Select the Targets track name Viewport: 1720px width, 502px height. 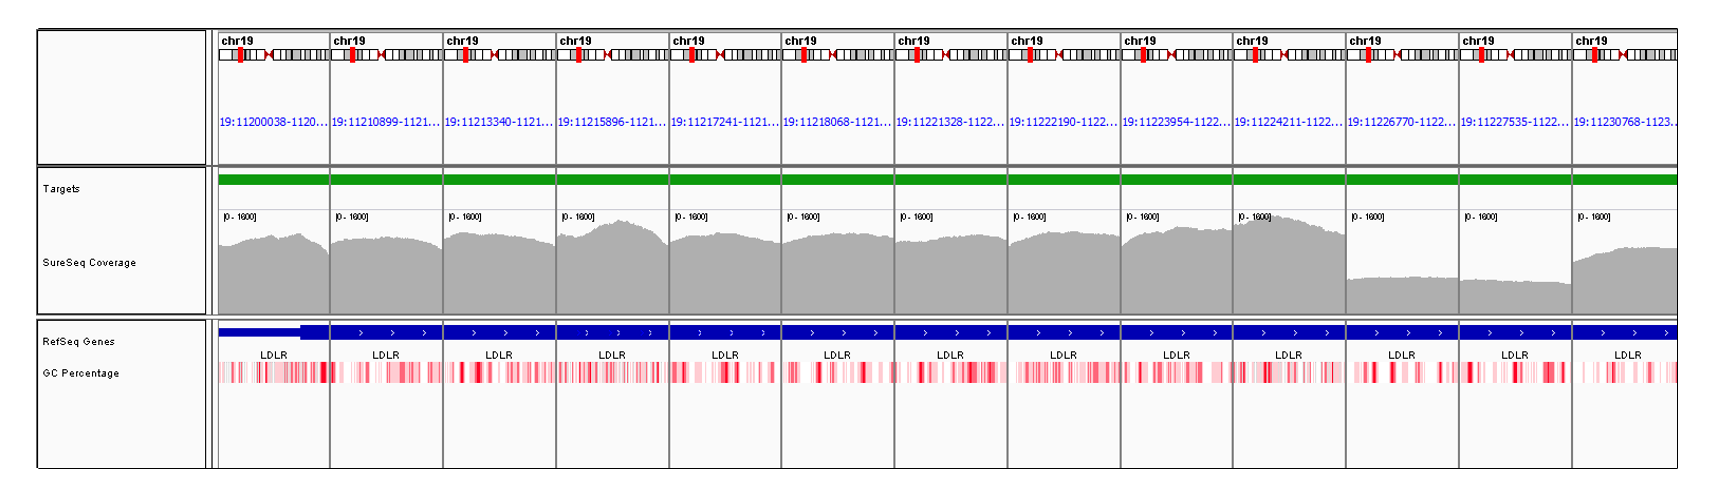coord(61,189)
